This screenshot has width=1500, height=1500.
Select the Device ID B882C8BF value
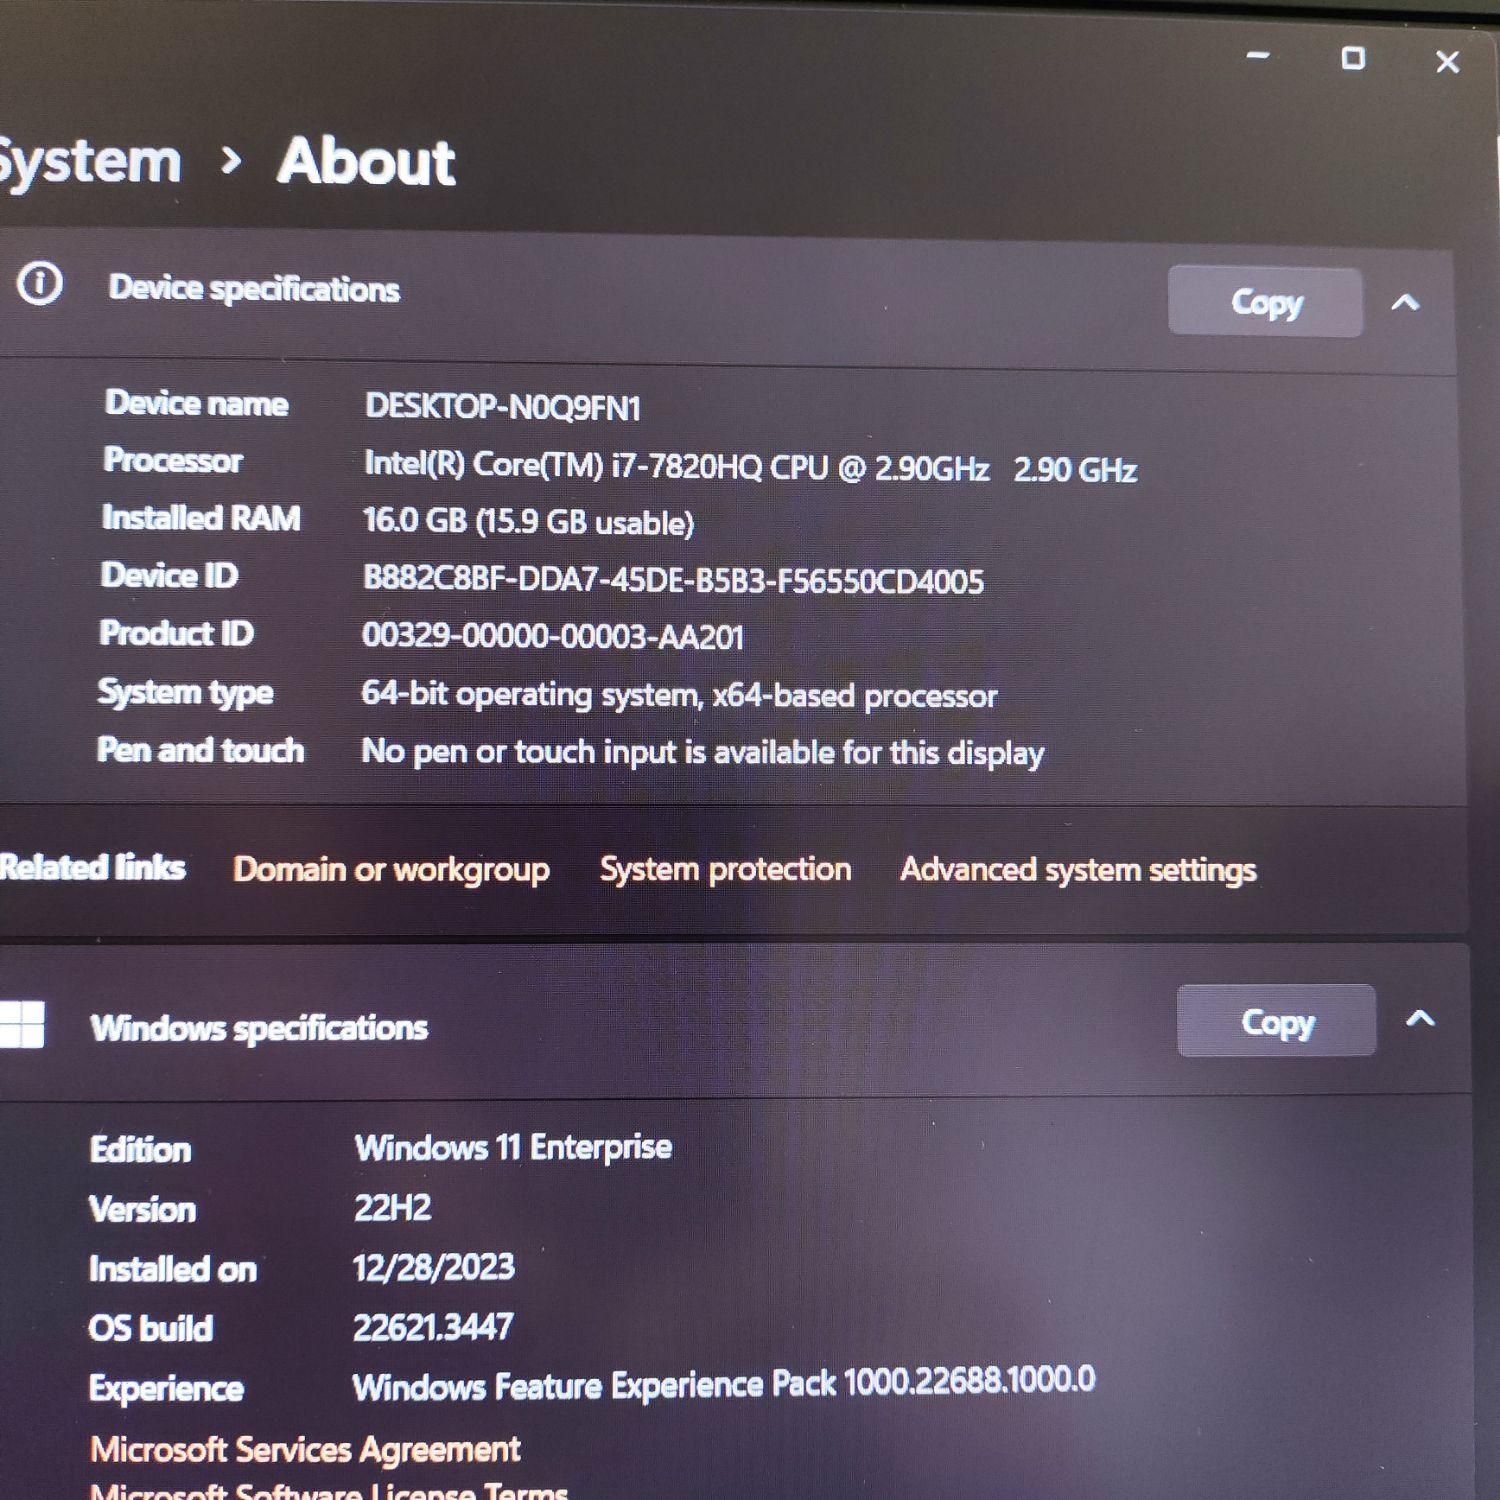[x=673, y=579]
